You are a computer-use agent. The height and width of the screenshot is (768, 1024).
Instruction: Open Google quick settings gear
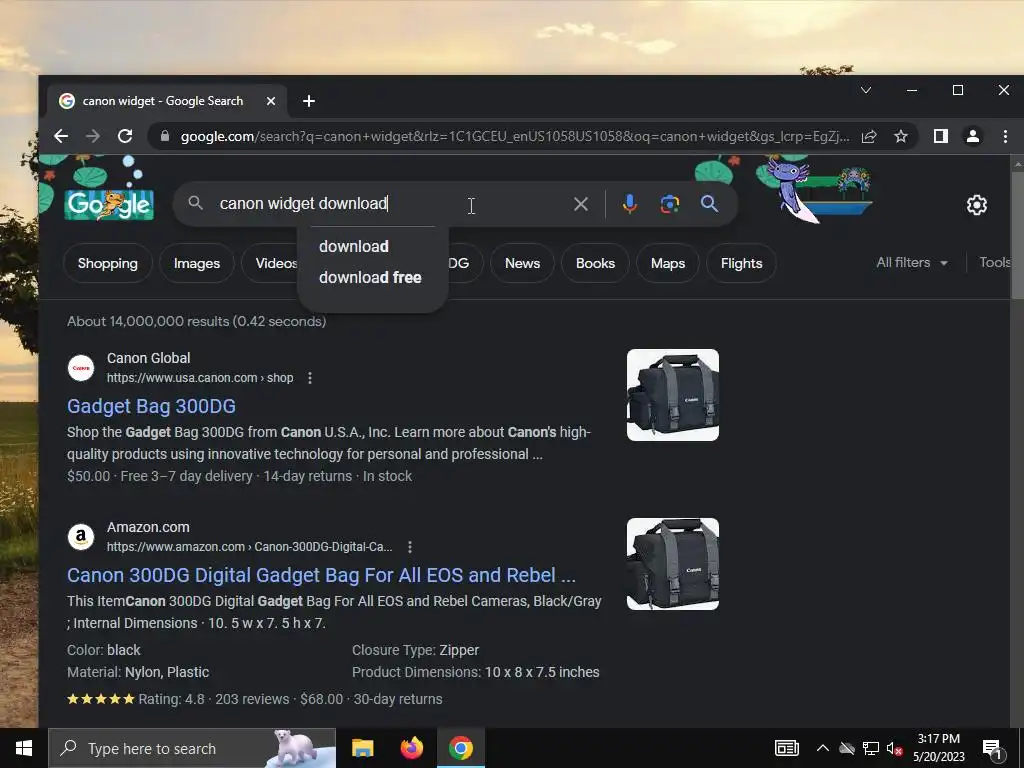click(x=976, y=205)
